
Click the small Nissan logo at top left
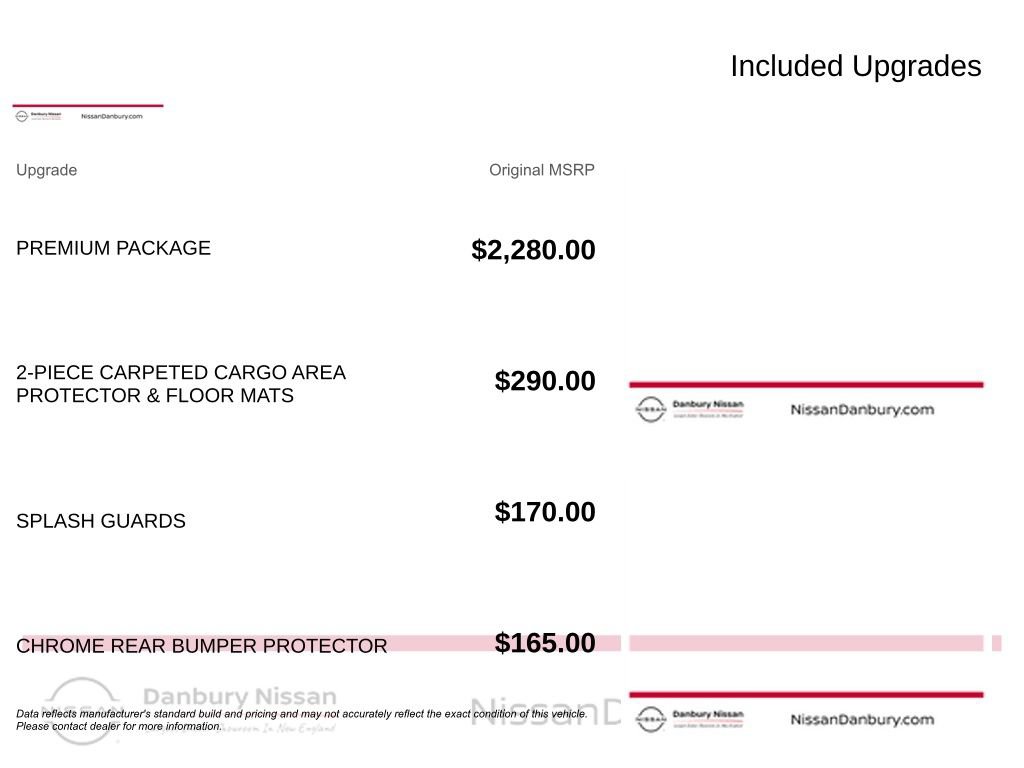tap(22, 116)
